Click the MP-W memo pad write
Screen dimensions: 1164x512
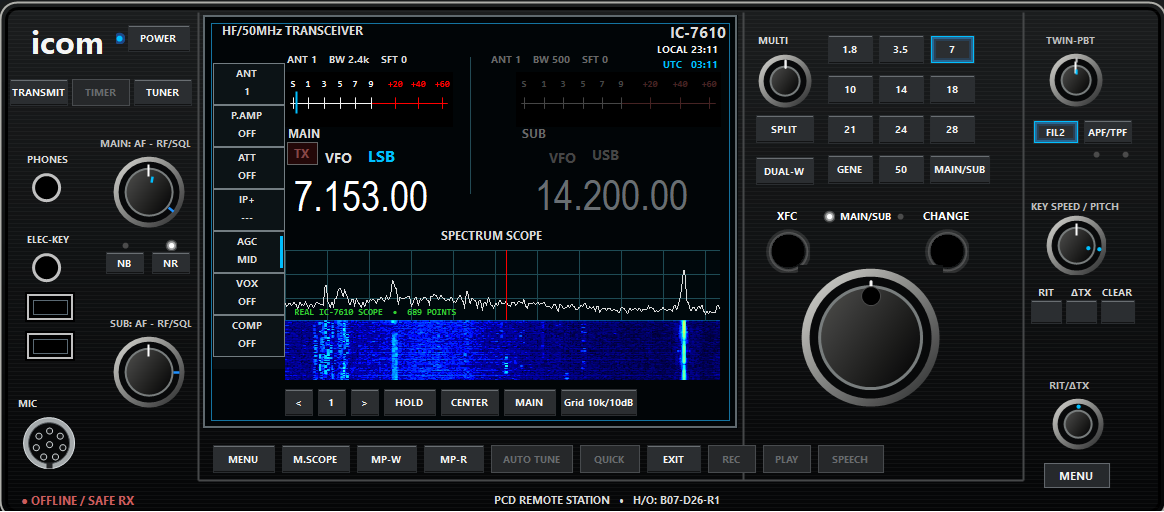coord(386,459)
